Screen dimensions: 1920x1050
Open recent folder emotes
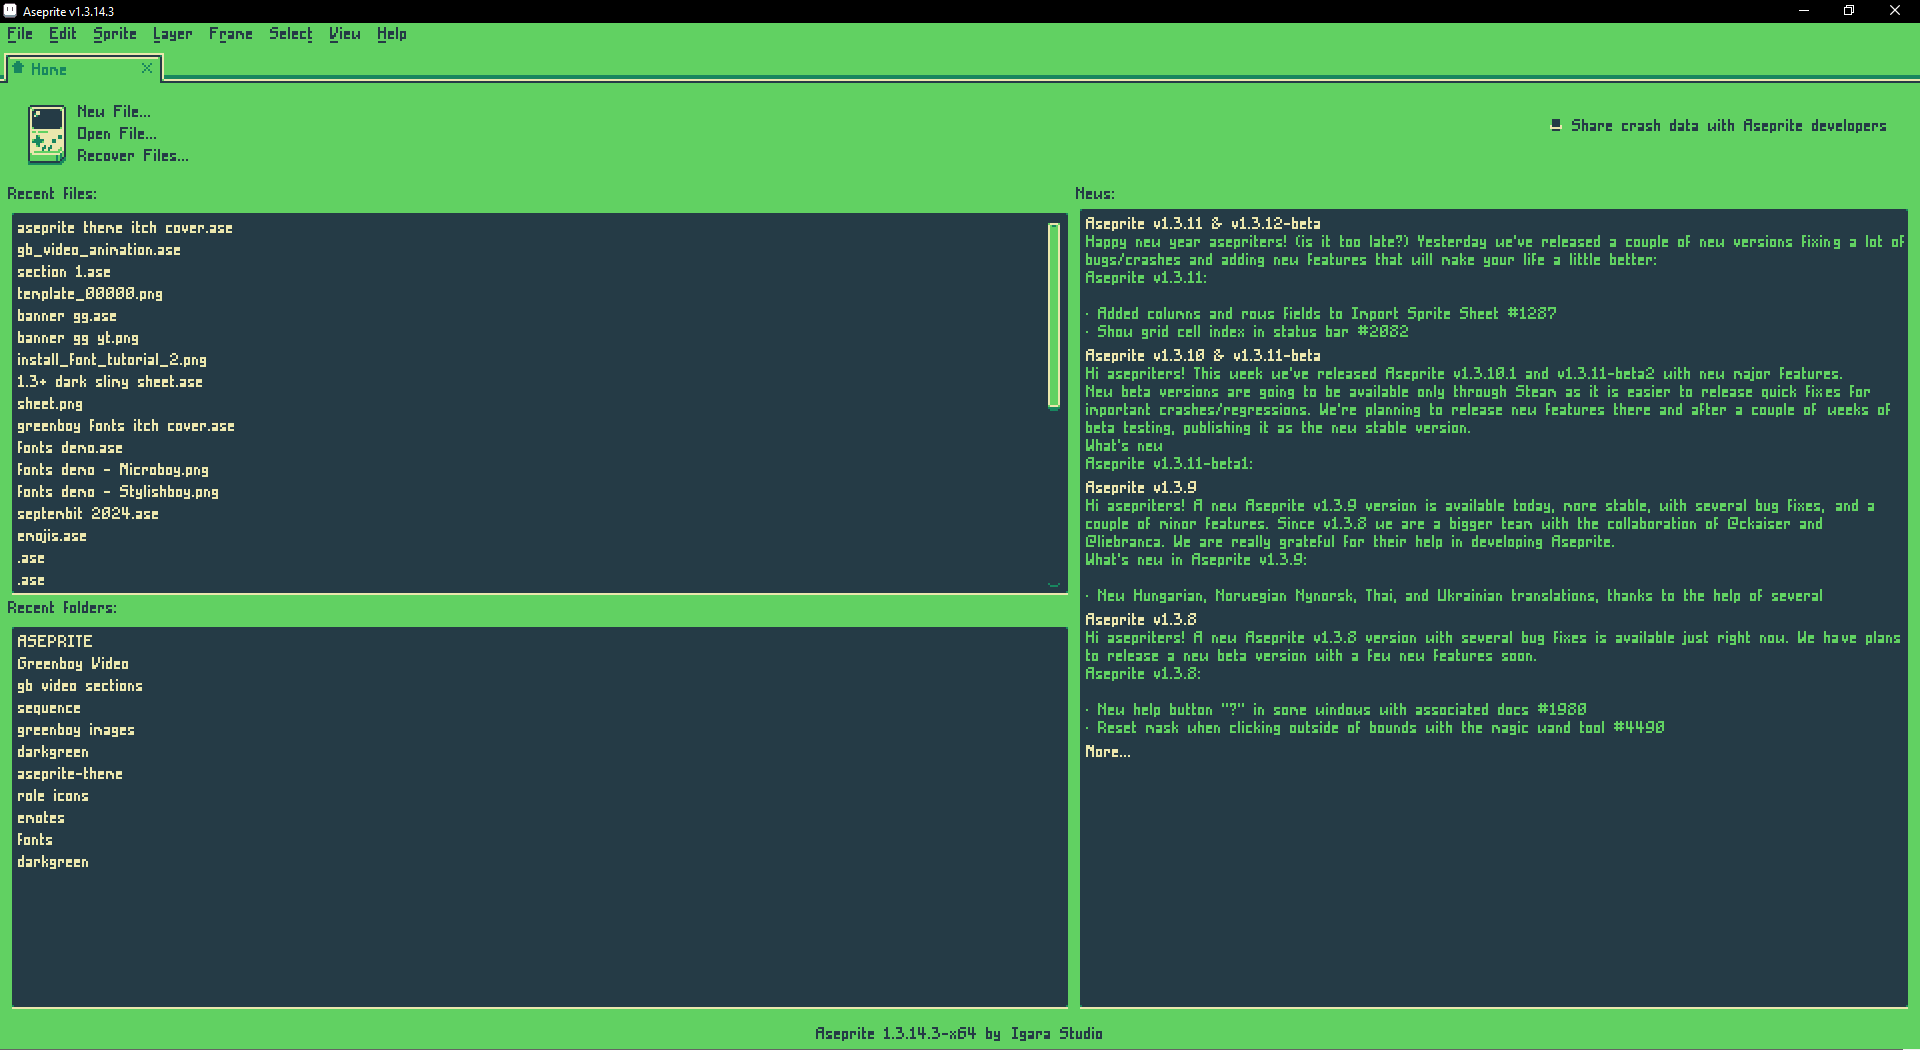41,818
